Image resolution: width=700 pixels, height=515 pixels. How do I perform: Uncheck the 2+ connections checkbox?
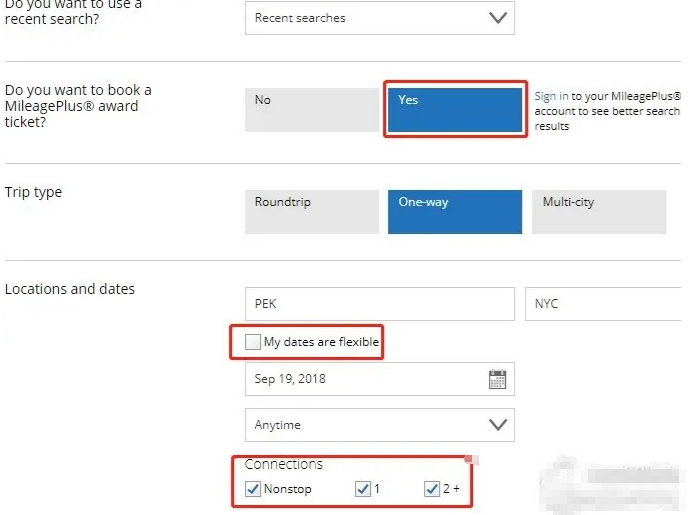click(x=432, y=489)
